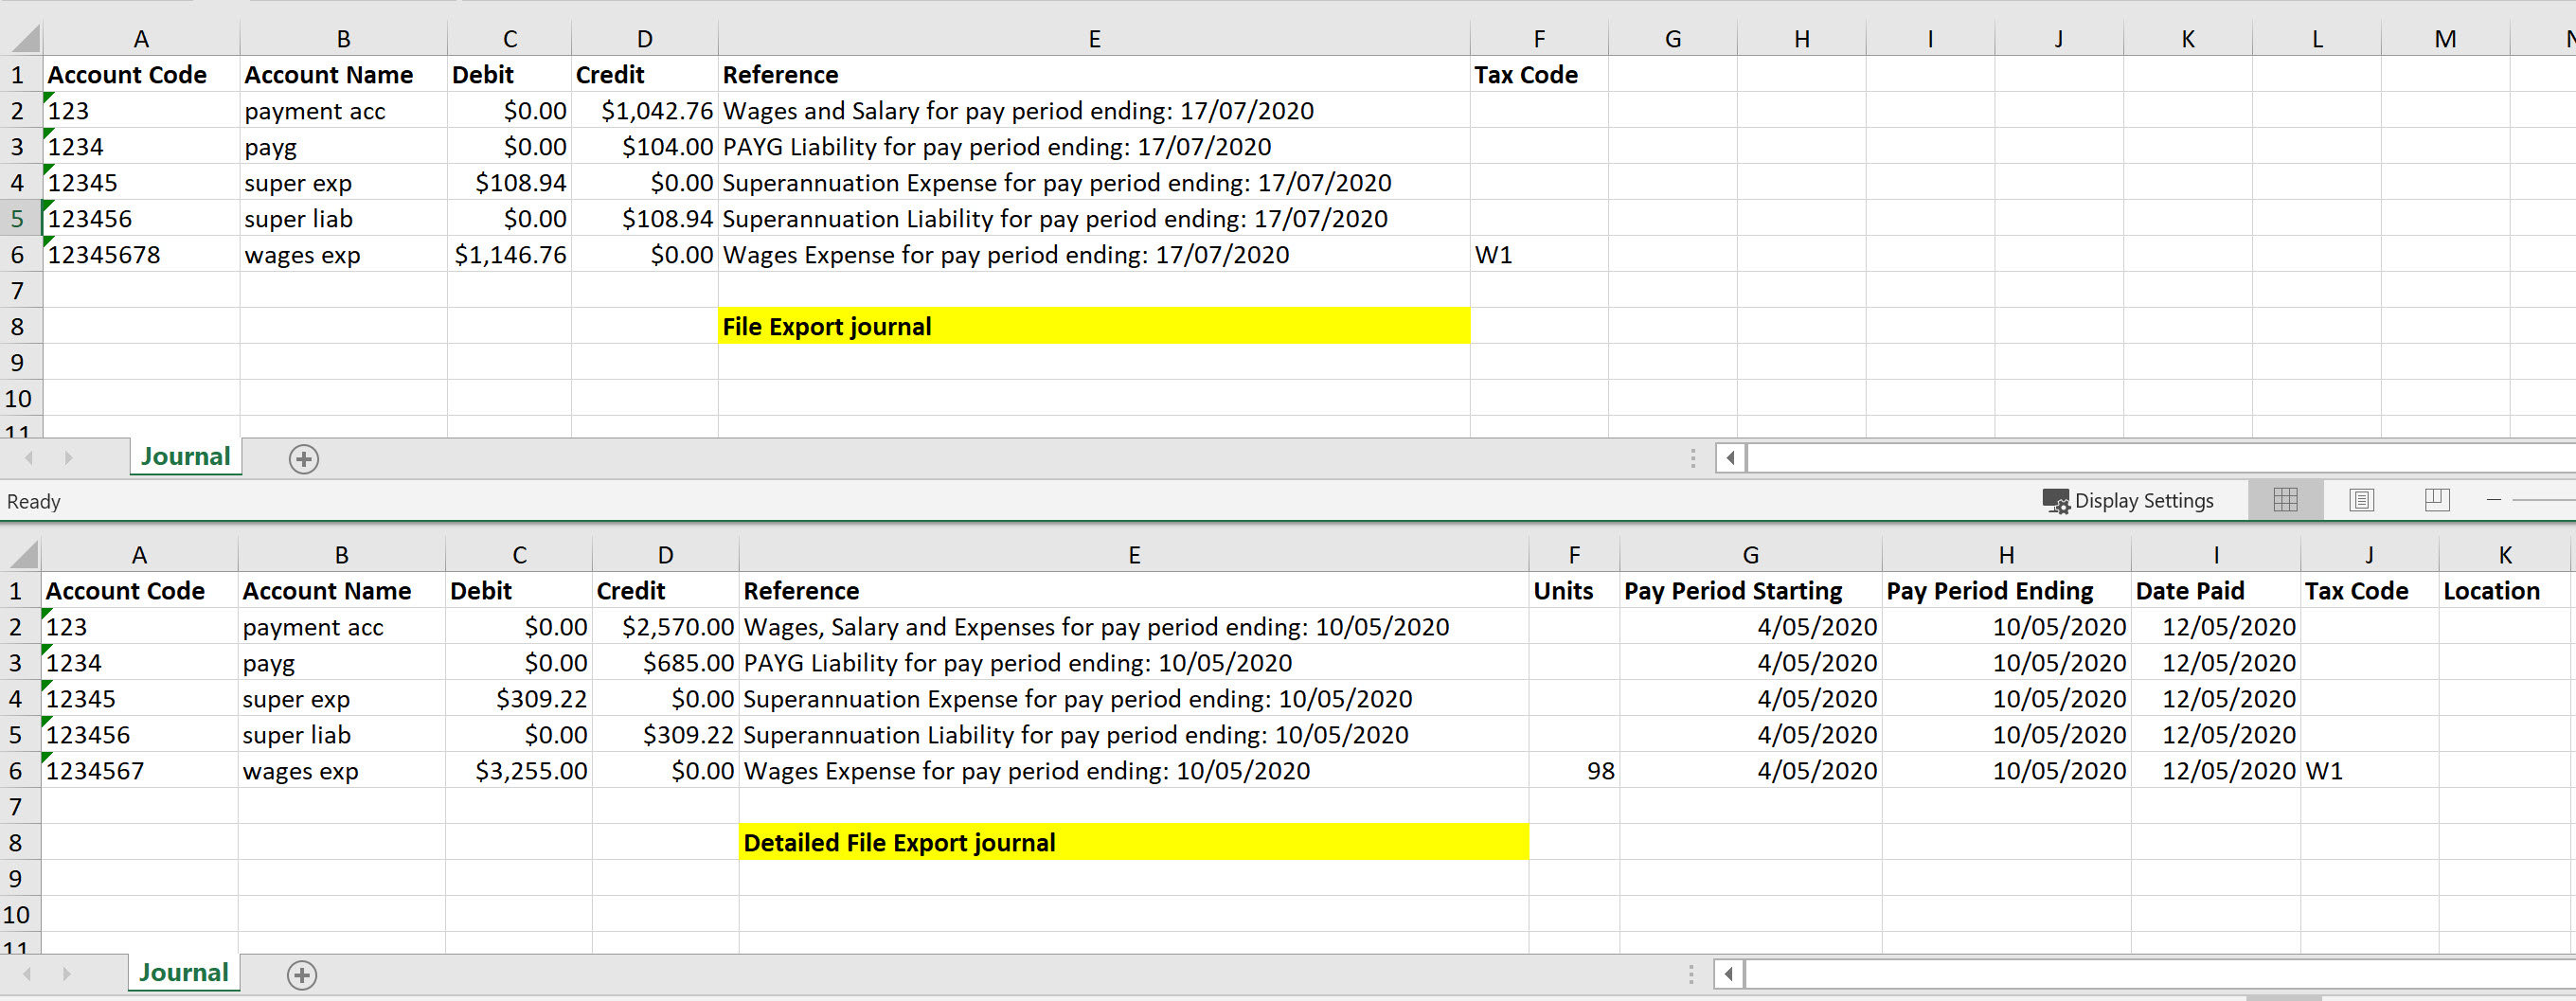
Task: Click tab-split handle dots in top workbook
Action: 1692,458
